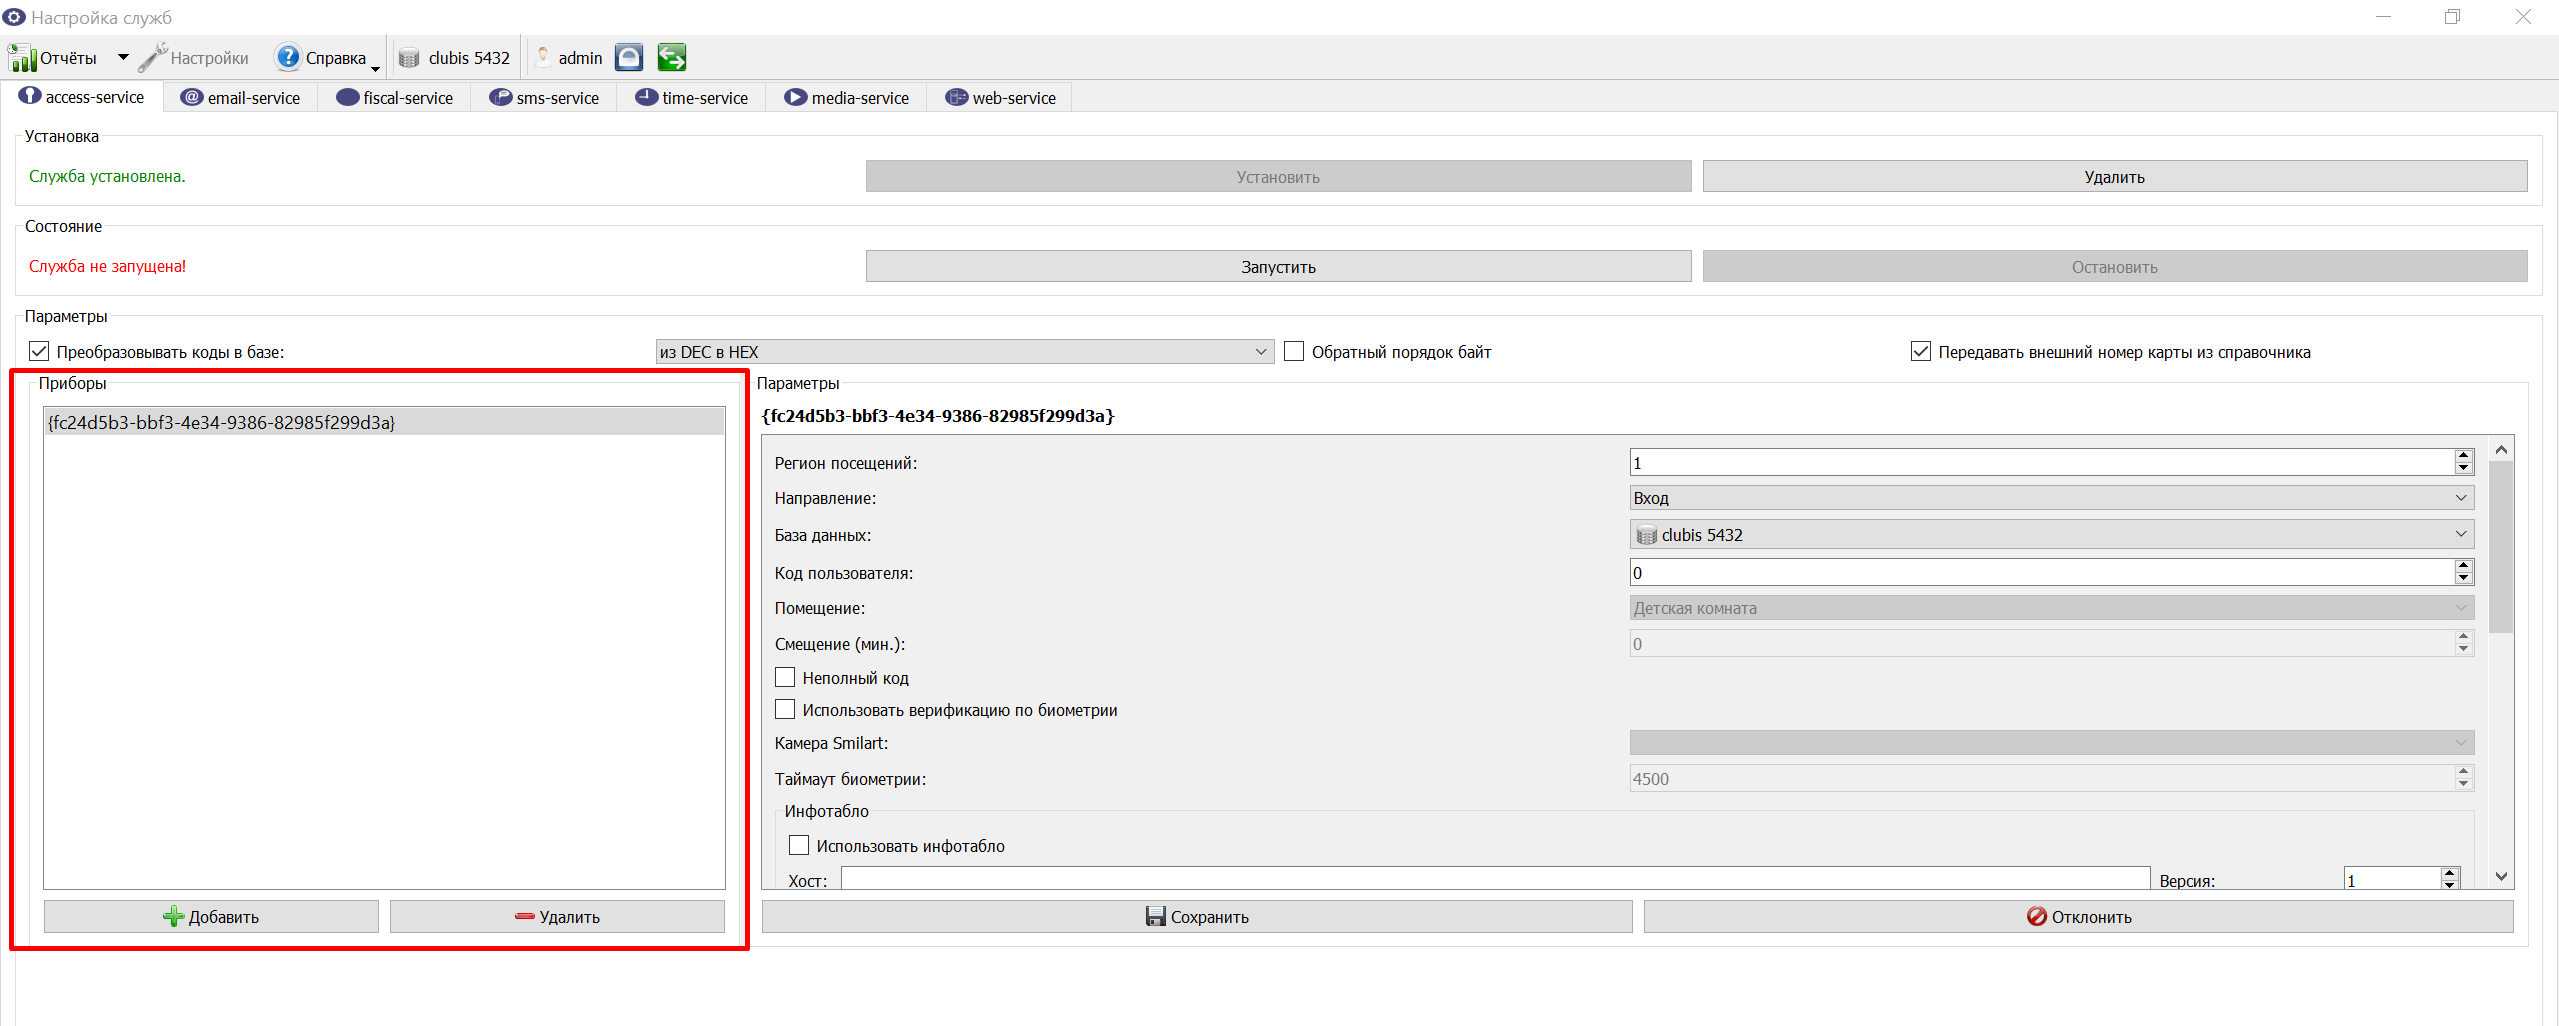Click the Удалить service button at top
Image resolution: width=2559 pixels, height=1026 pixels.
pyautogui.click(x=2114, y=177)
